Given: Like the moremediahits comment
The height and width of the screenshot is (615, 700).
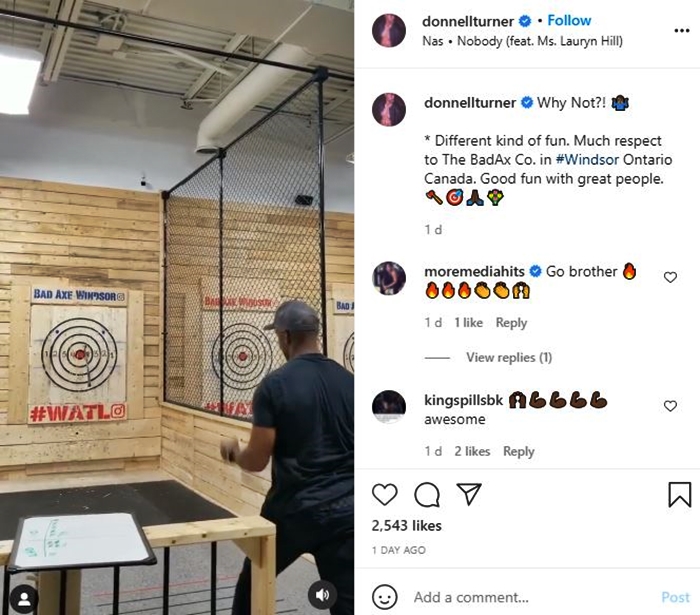Looking at the screenshot, I should pyautogui.click(x=670, y=277).
